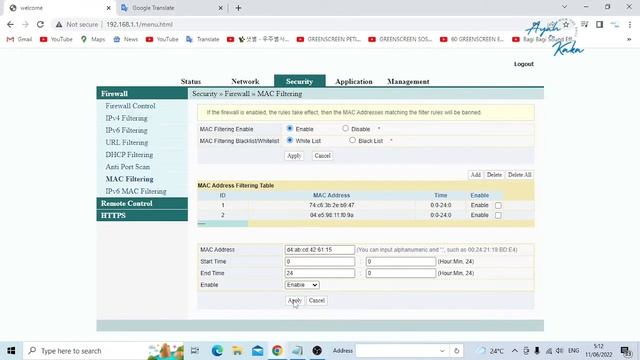Image resolution: width=640 pixels, height=360 pixels.
Task: Open URL Filtering page
Action: [x=127, y=142]
